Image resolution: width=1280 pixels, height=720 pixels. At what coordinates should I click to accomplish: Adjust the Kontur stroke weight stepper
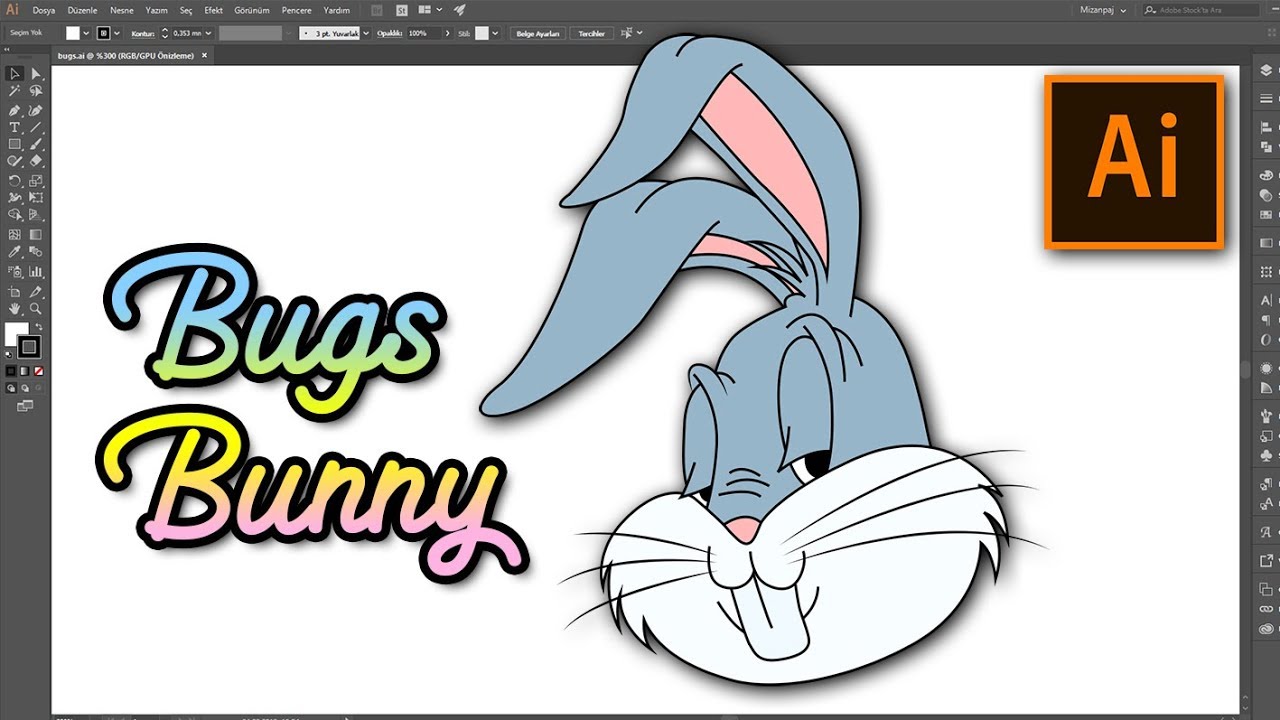[x=166, y=33]
